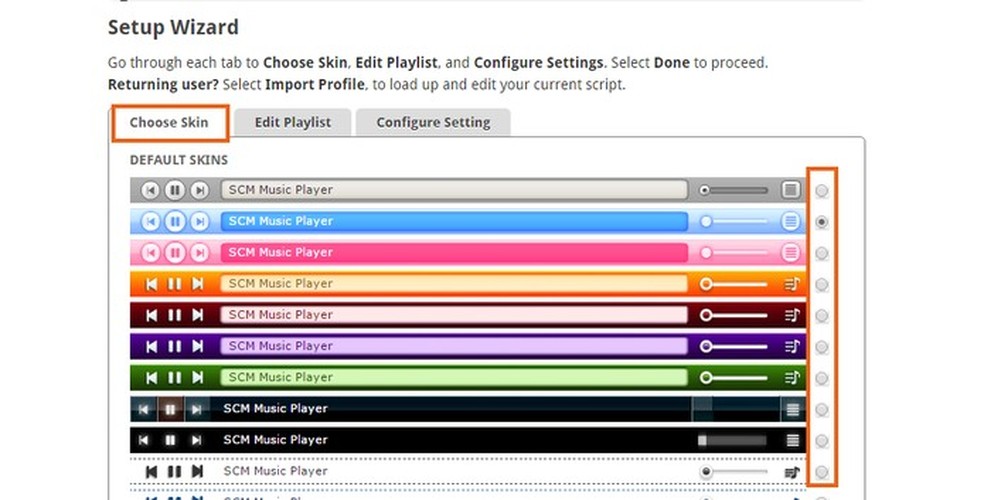Click the Setup Wizard heading
Viewport: 984px width, 500px height.
click(x=173, y=28)
